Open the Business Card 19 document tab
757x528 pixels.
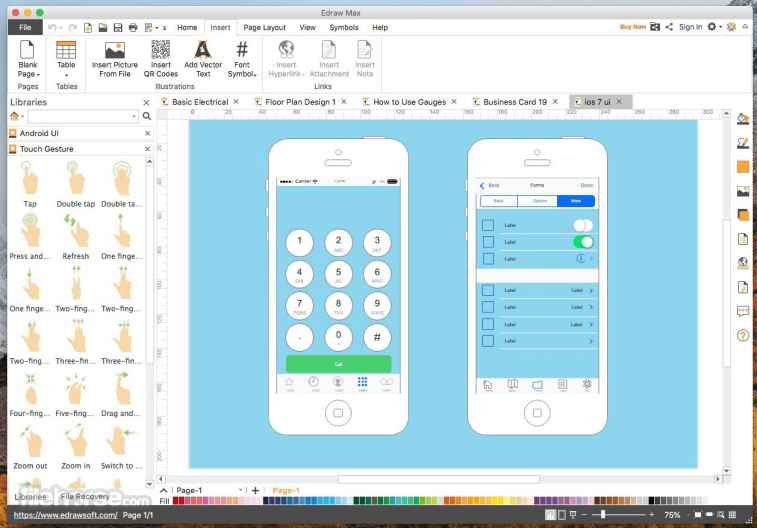point(515,102)
